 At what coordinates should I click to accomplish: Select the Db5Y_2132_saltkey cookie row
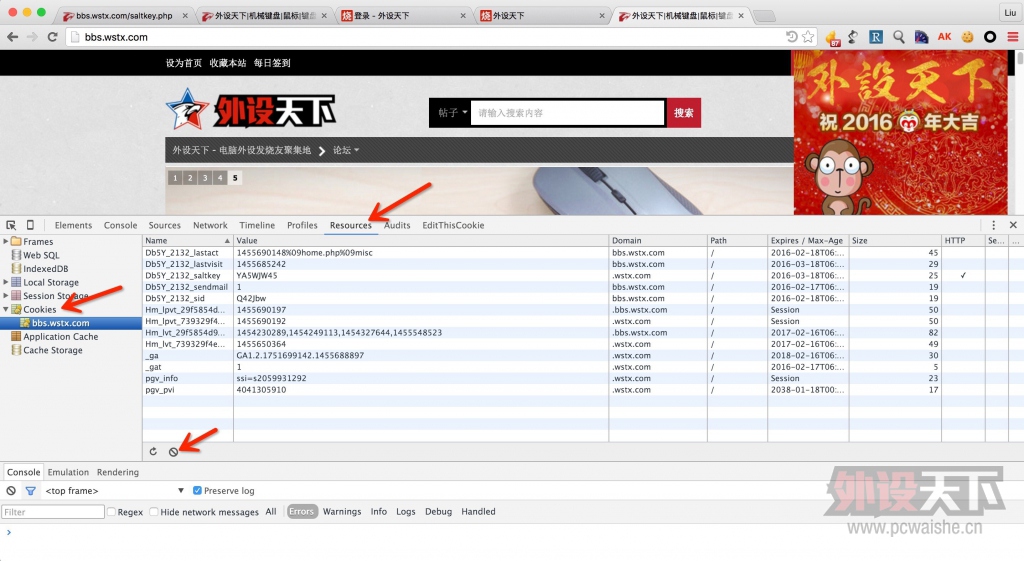point(583,276)
